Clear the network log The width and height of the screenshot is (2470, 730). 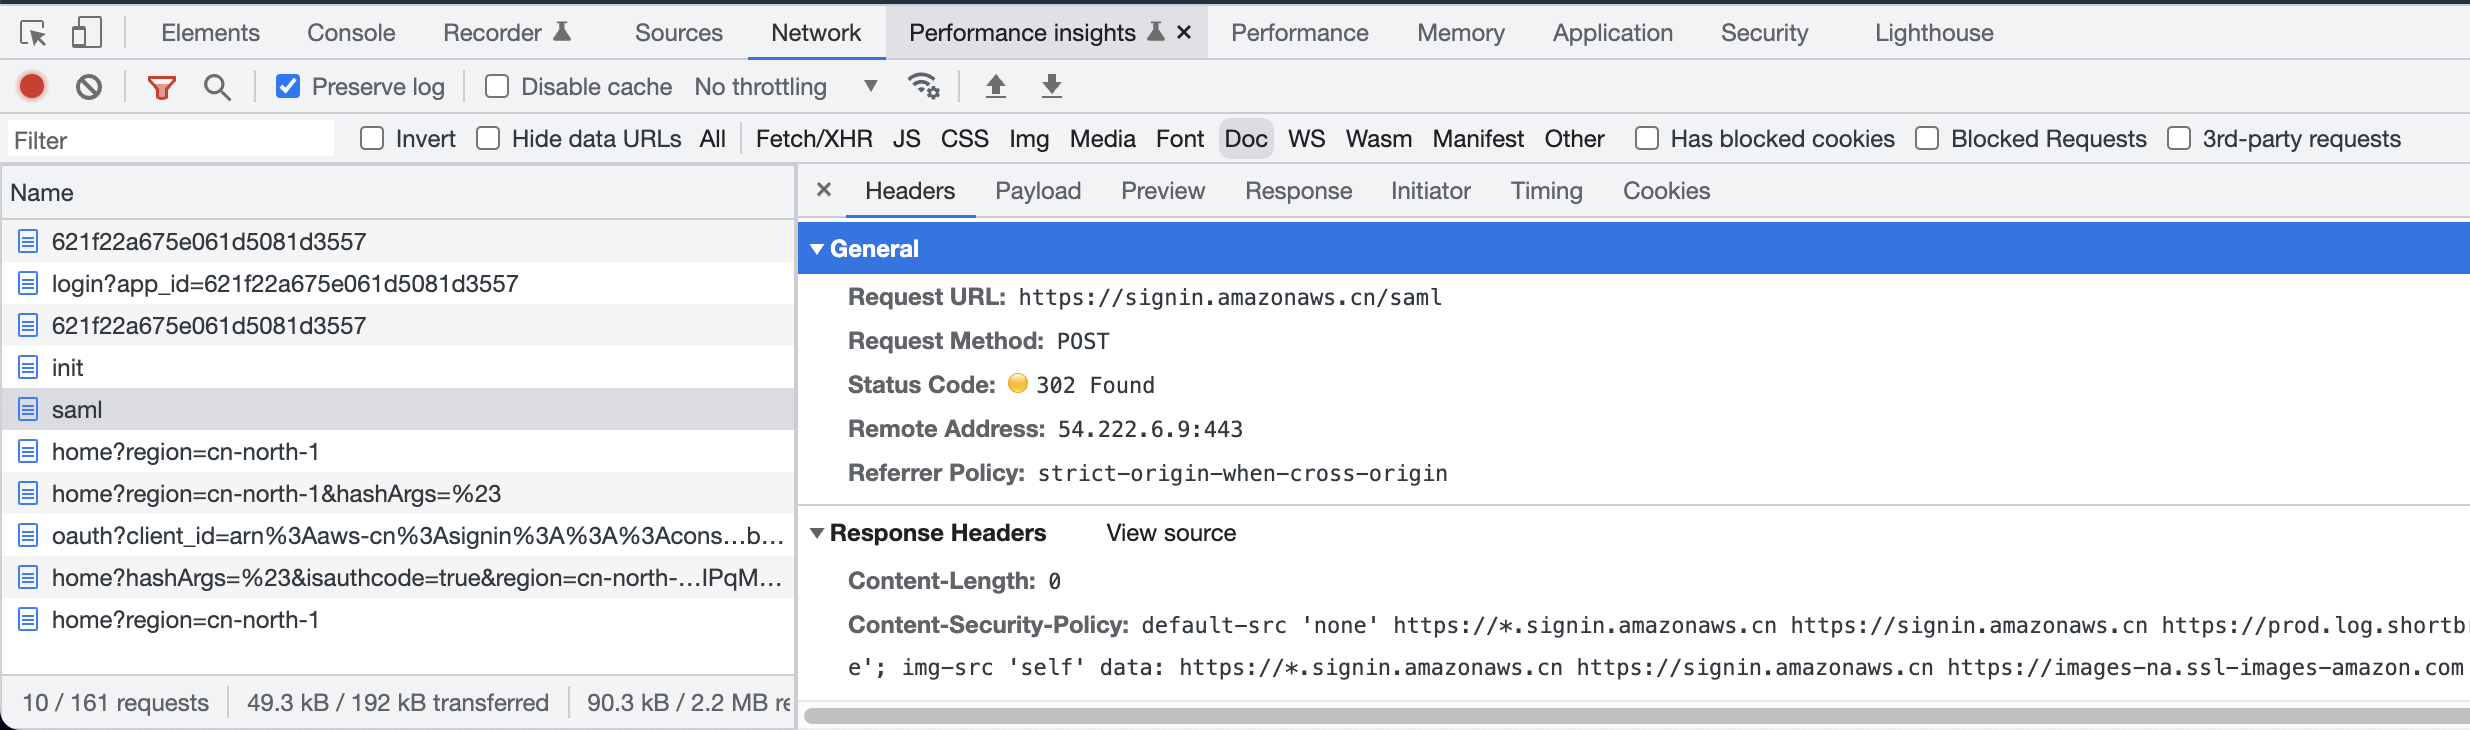89,86
